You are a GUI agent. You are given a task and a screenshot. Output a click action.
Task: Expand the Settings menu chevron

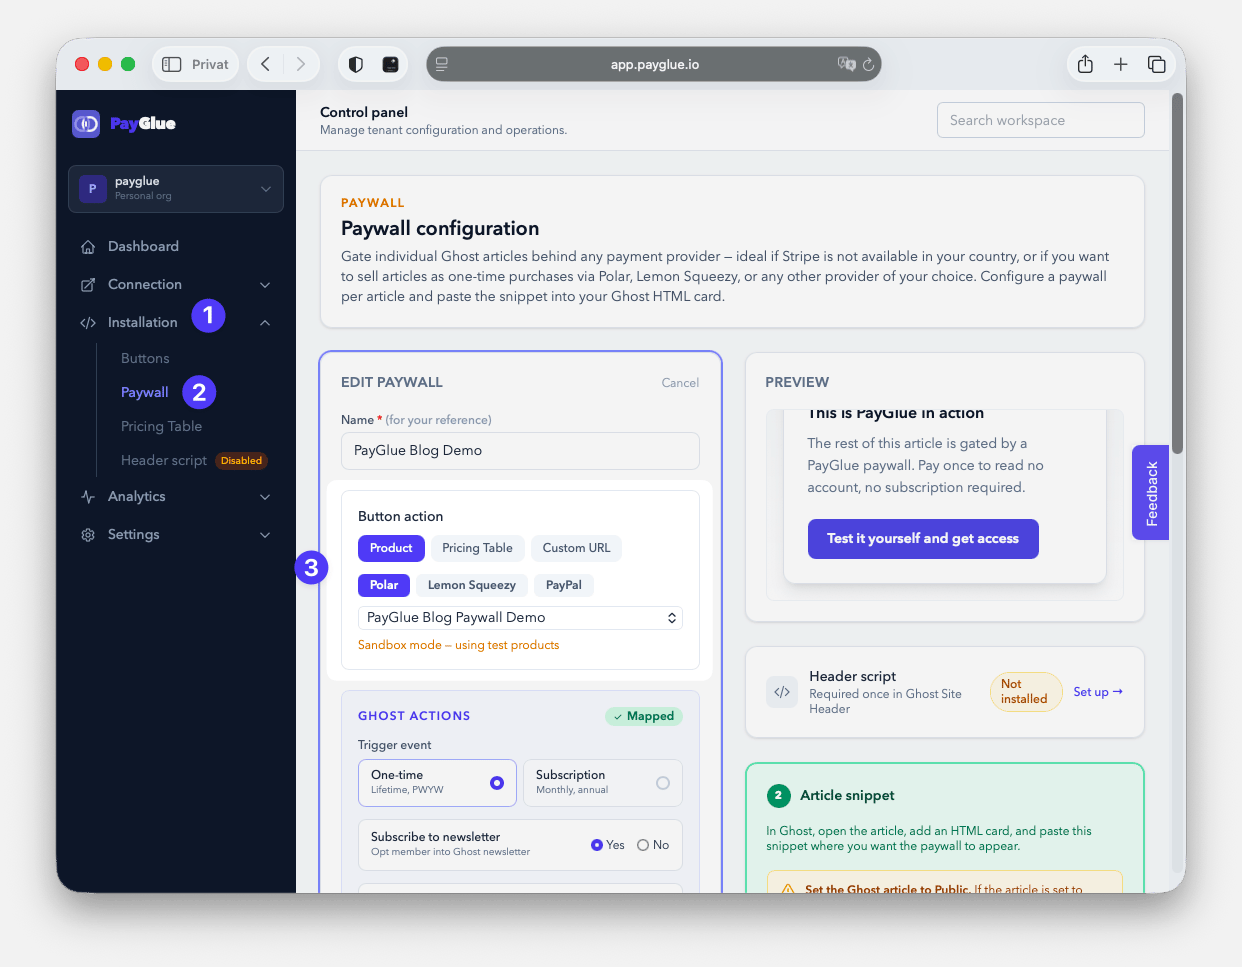265,535
